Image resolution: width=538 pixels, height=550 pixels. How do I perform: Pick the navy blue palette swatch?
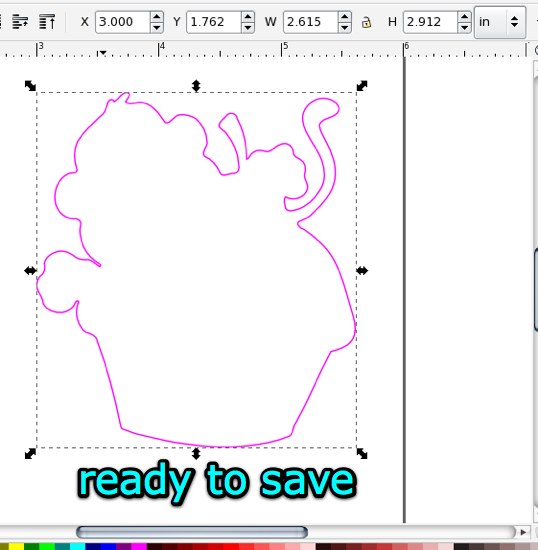93,546
